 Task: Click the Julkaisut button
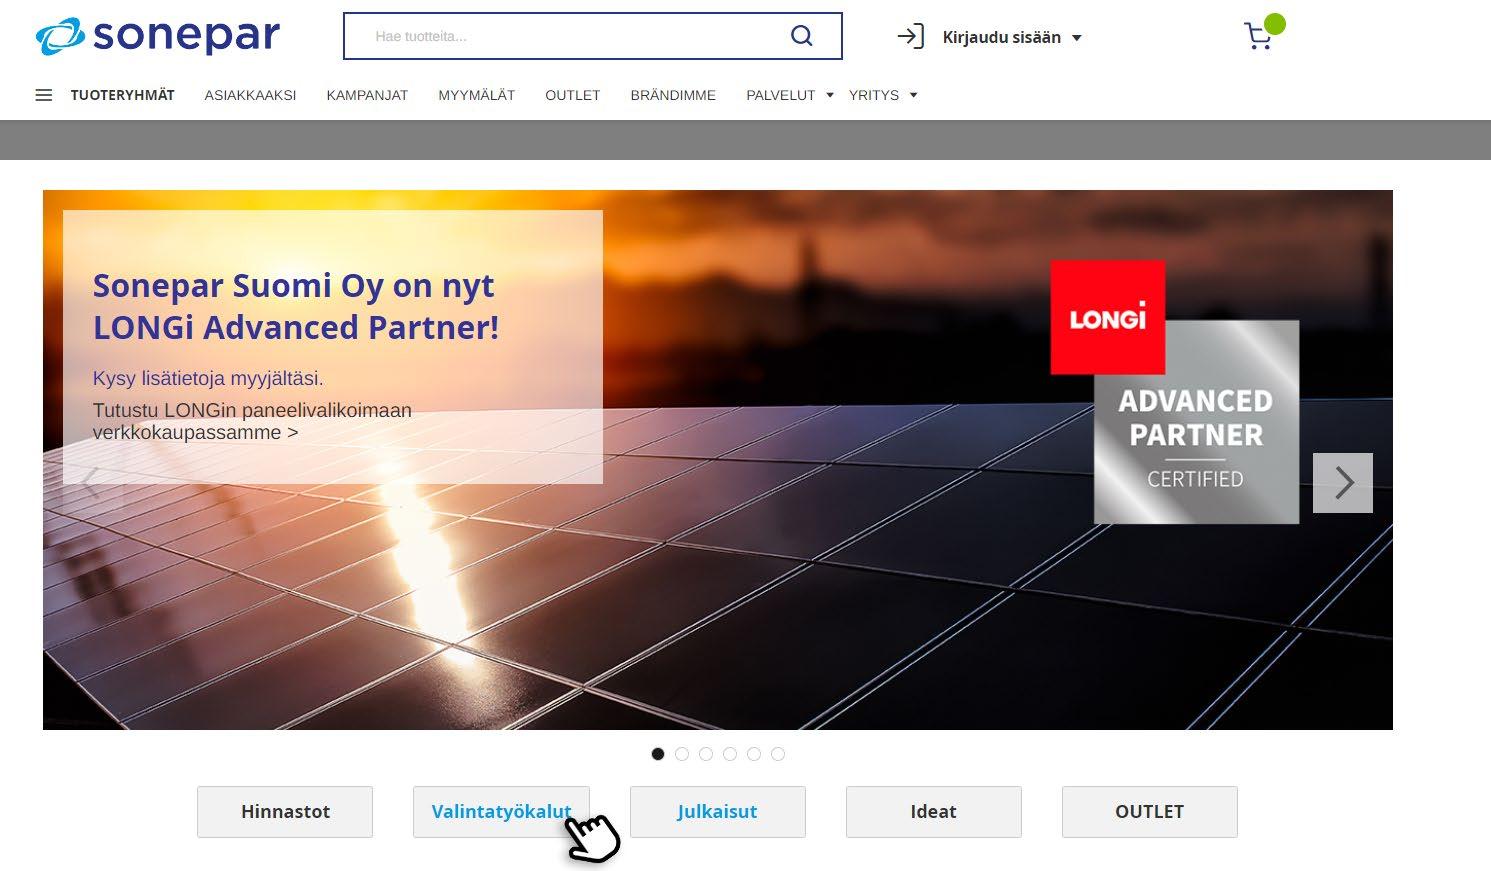(x=718, y=812)
